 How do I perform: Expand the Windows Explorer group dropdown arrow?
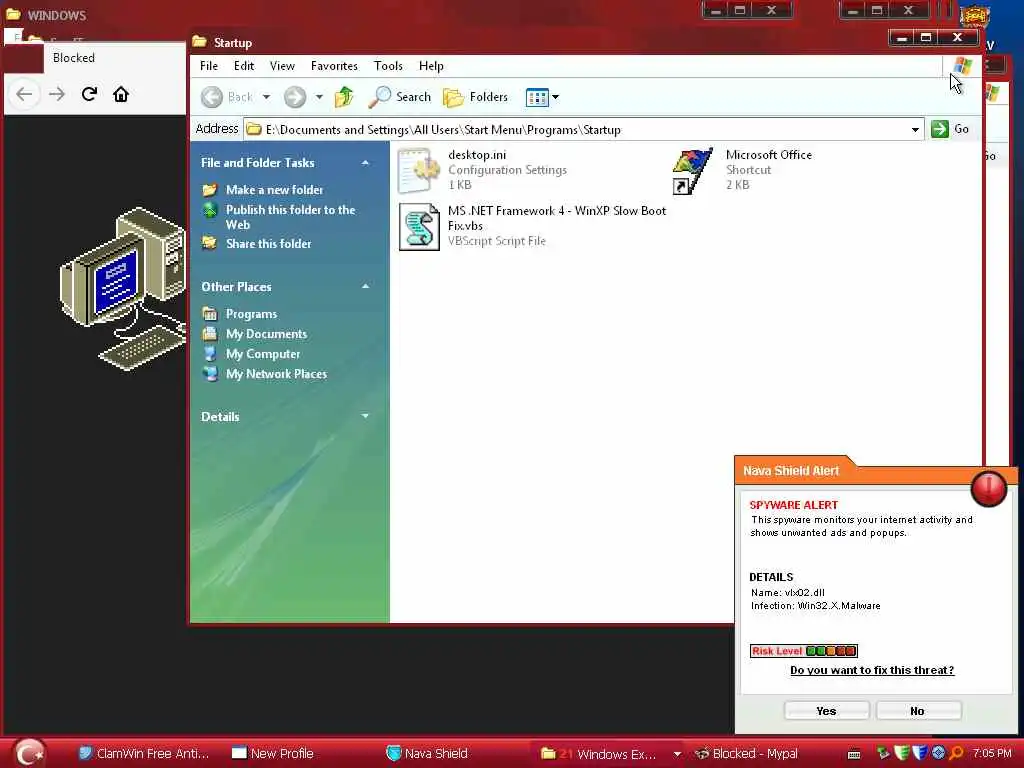[677, 754]
